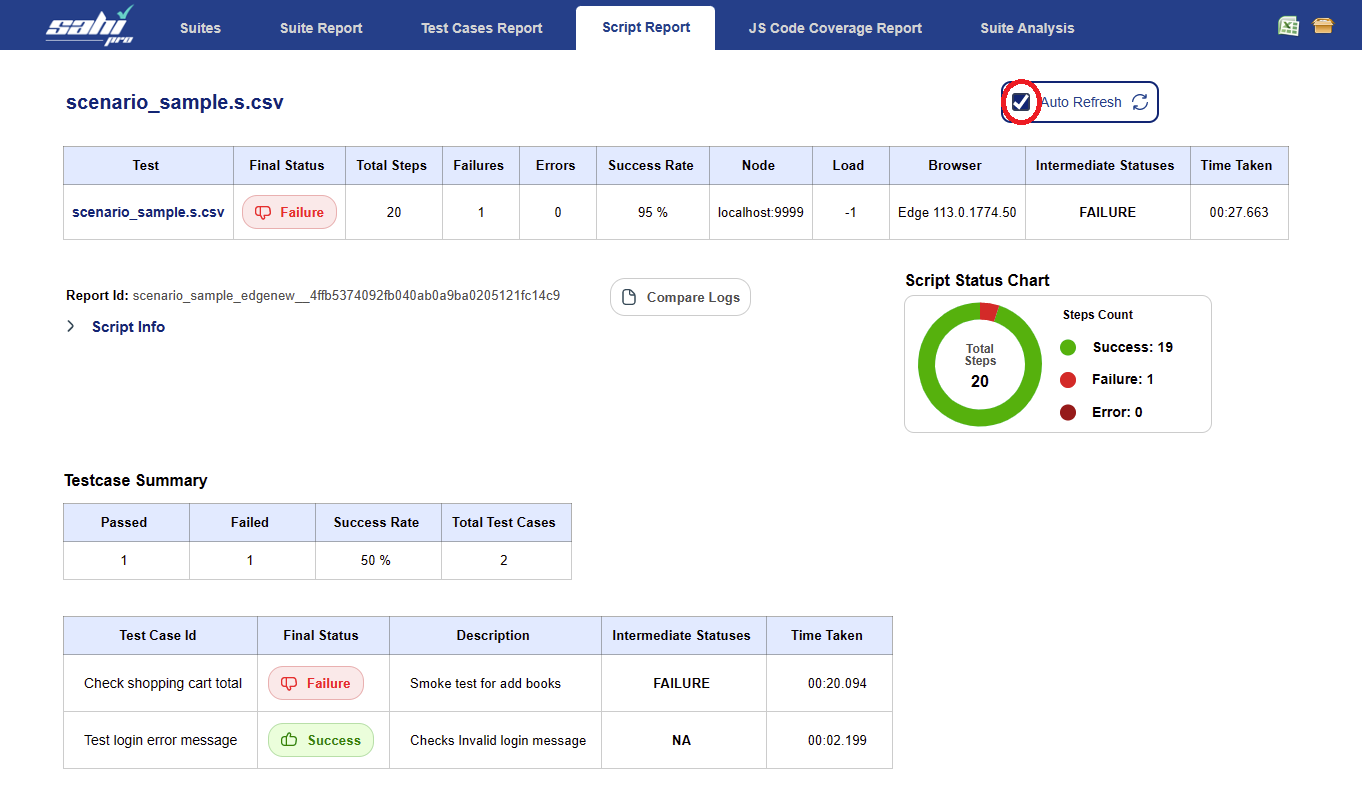Screen dimensions: 1362x793
Task: Go to the Suite Analysis tab
Action: tap(1027, 28)
